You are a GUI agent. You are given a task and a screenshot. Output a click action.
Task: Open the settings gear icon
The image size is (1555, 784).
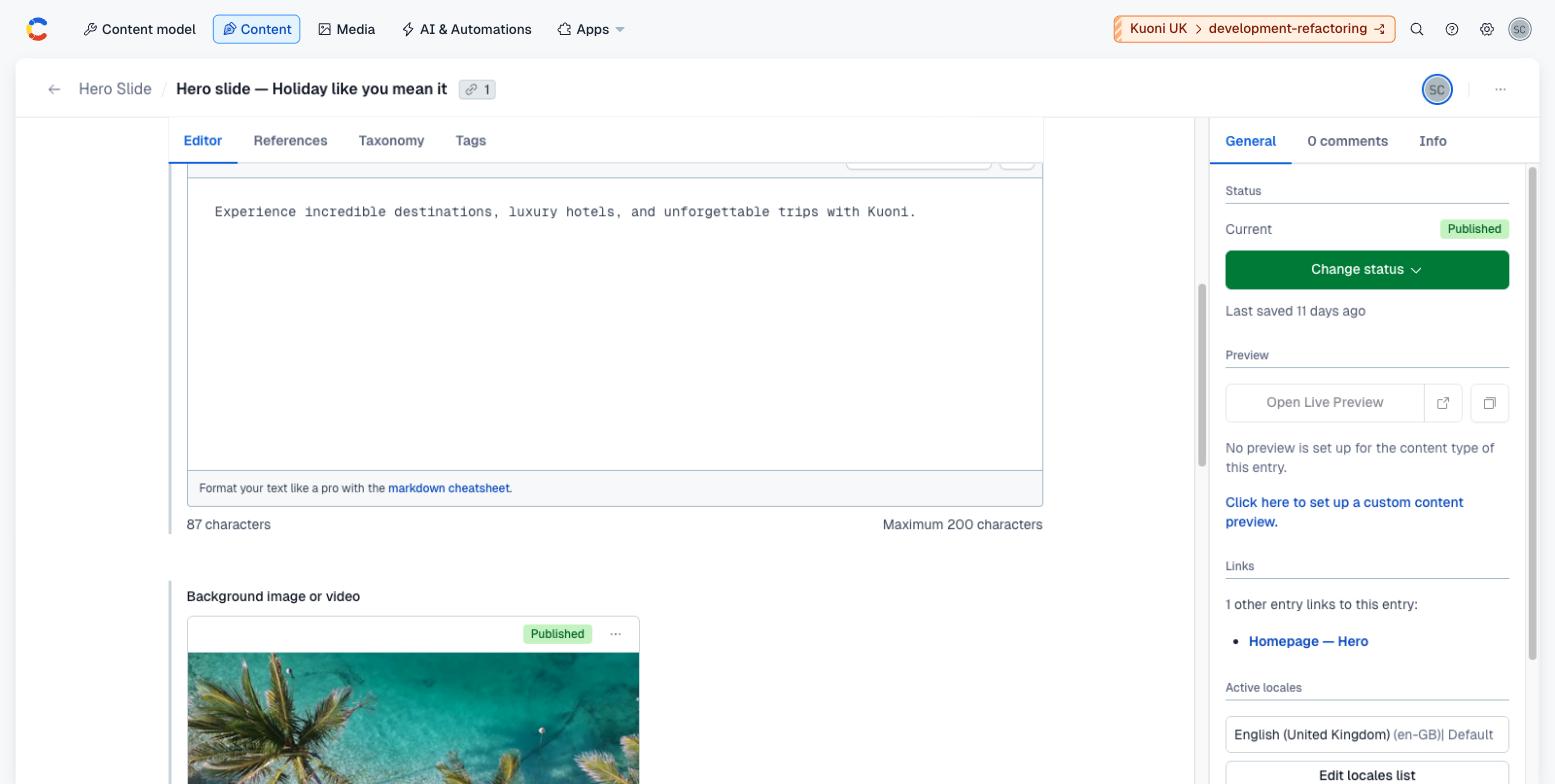coord(1487,30)
